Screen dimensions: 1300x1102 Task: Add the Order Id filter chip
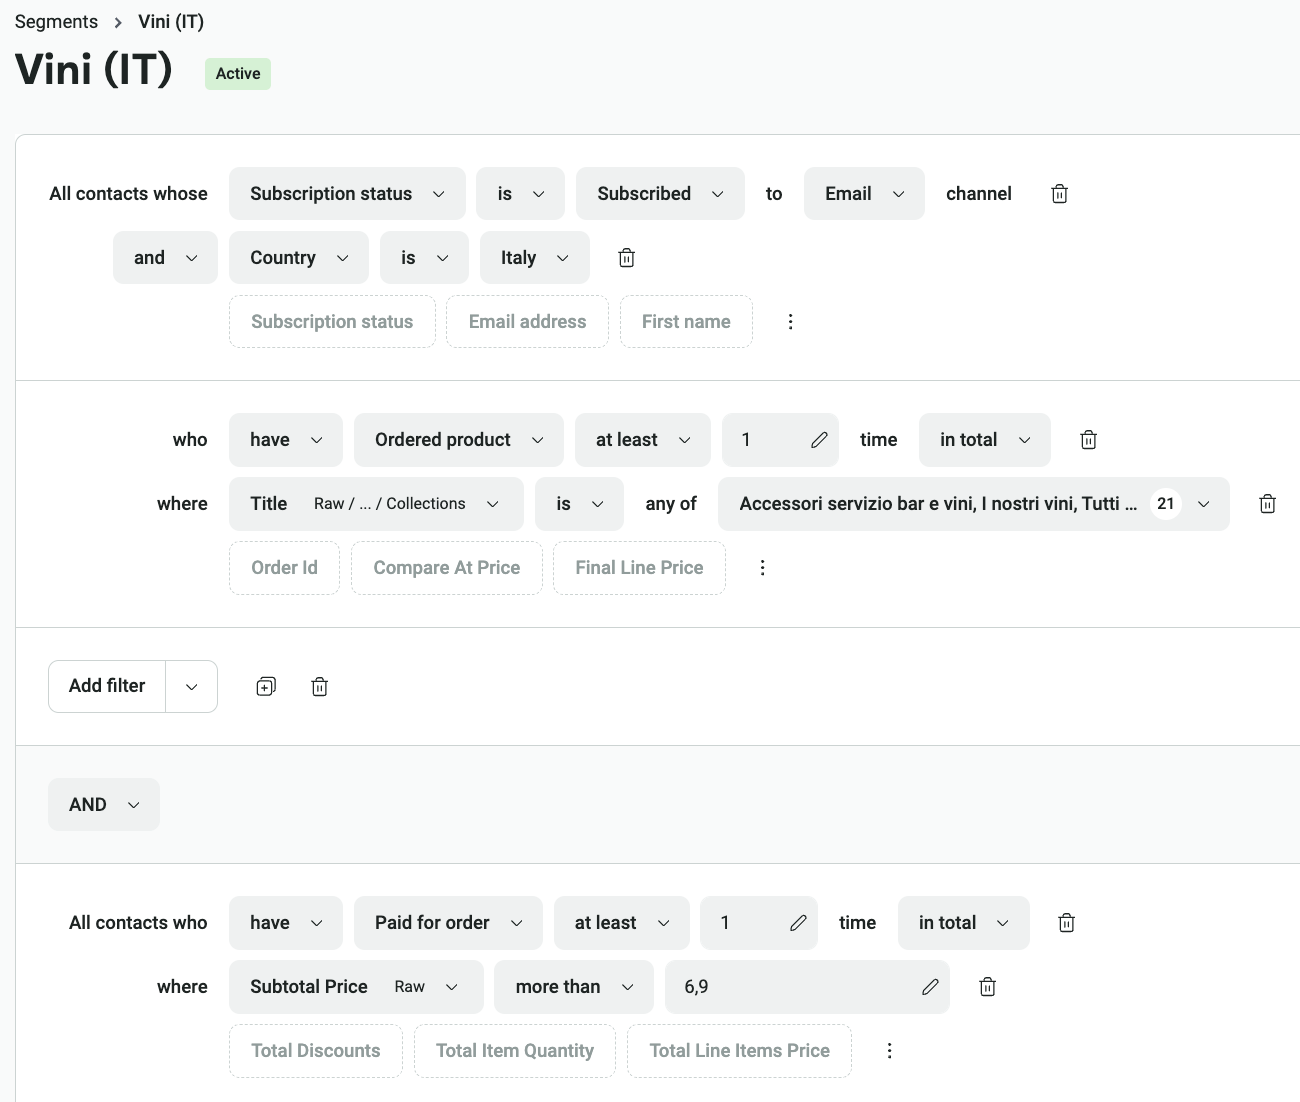tap(284, 567)
